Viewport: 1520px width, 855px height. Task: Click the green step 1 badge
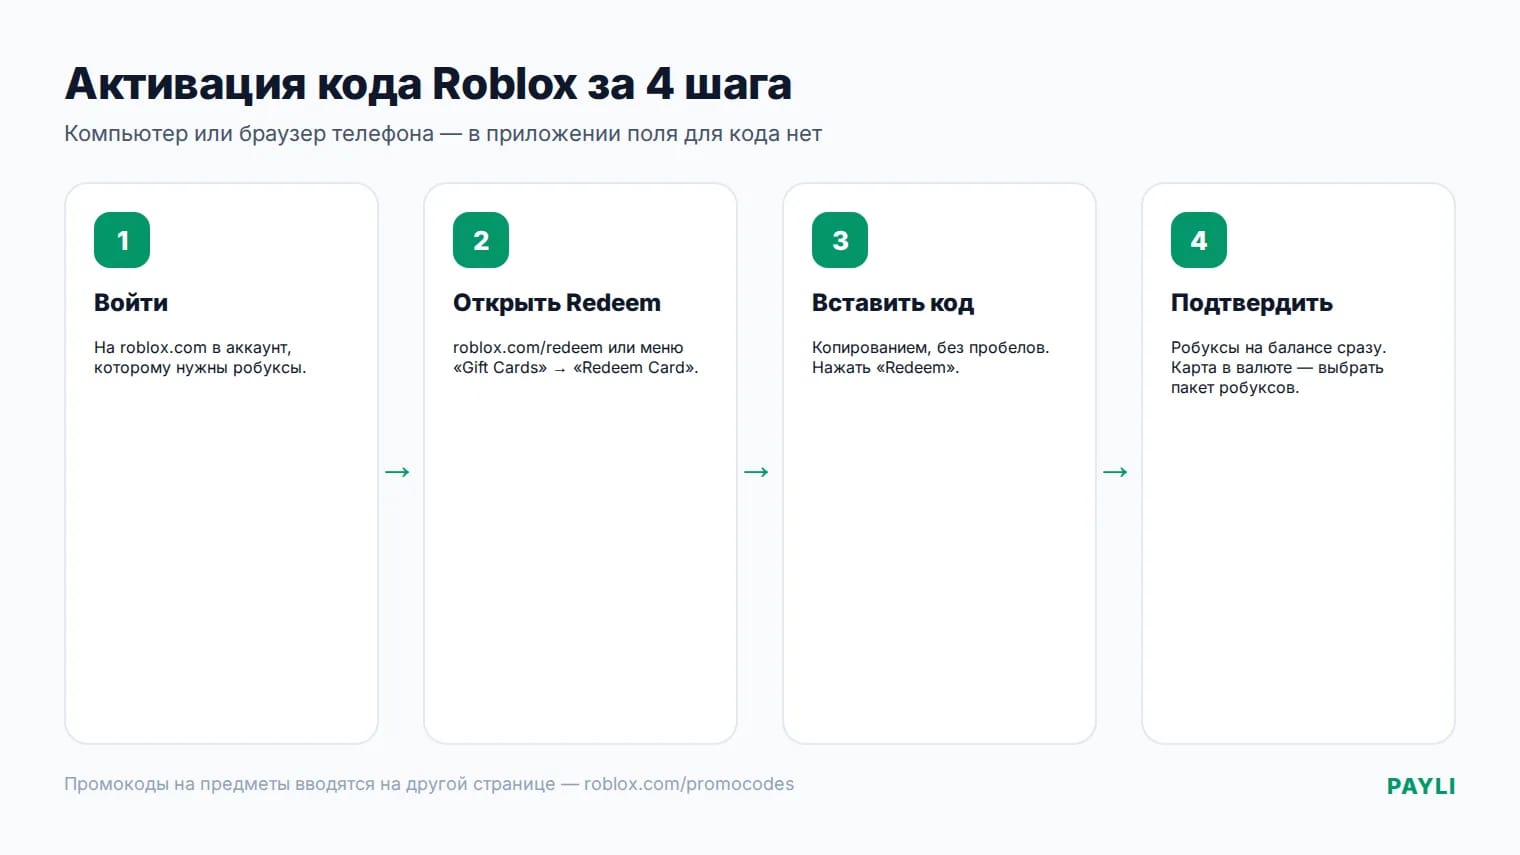pos(122,240)
